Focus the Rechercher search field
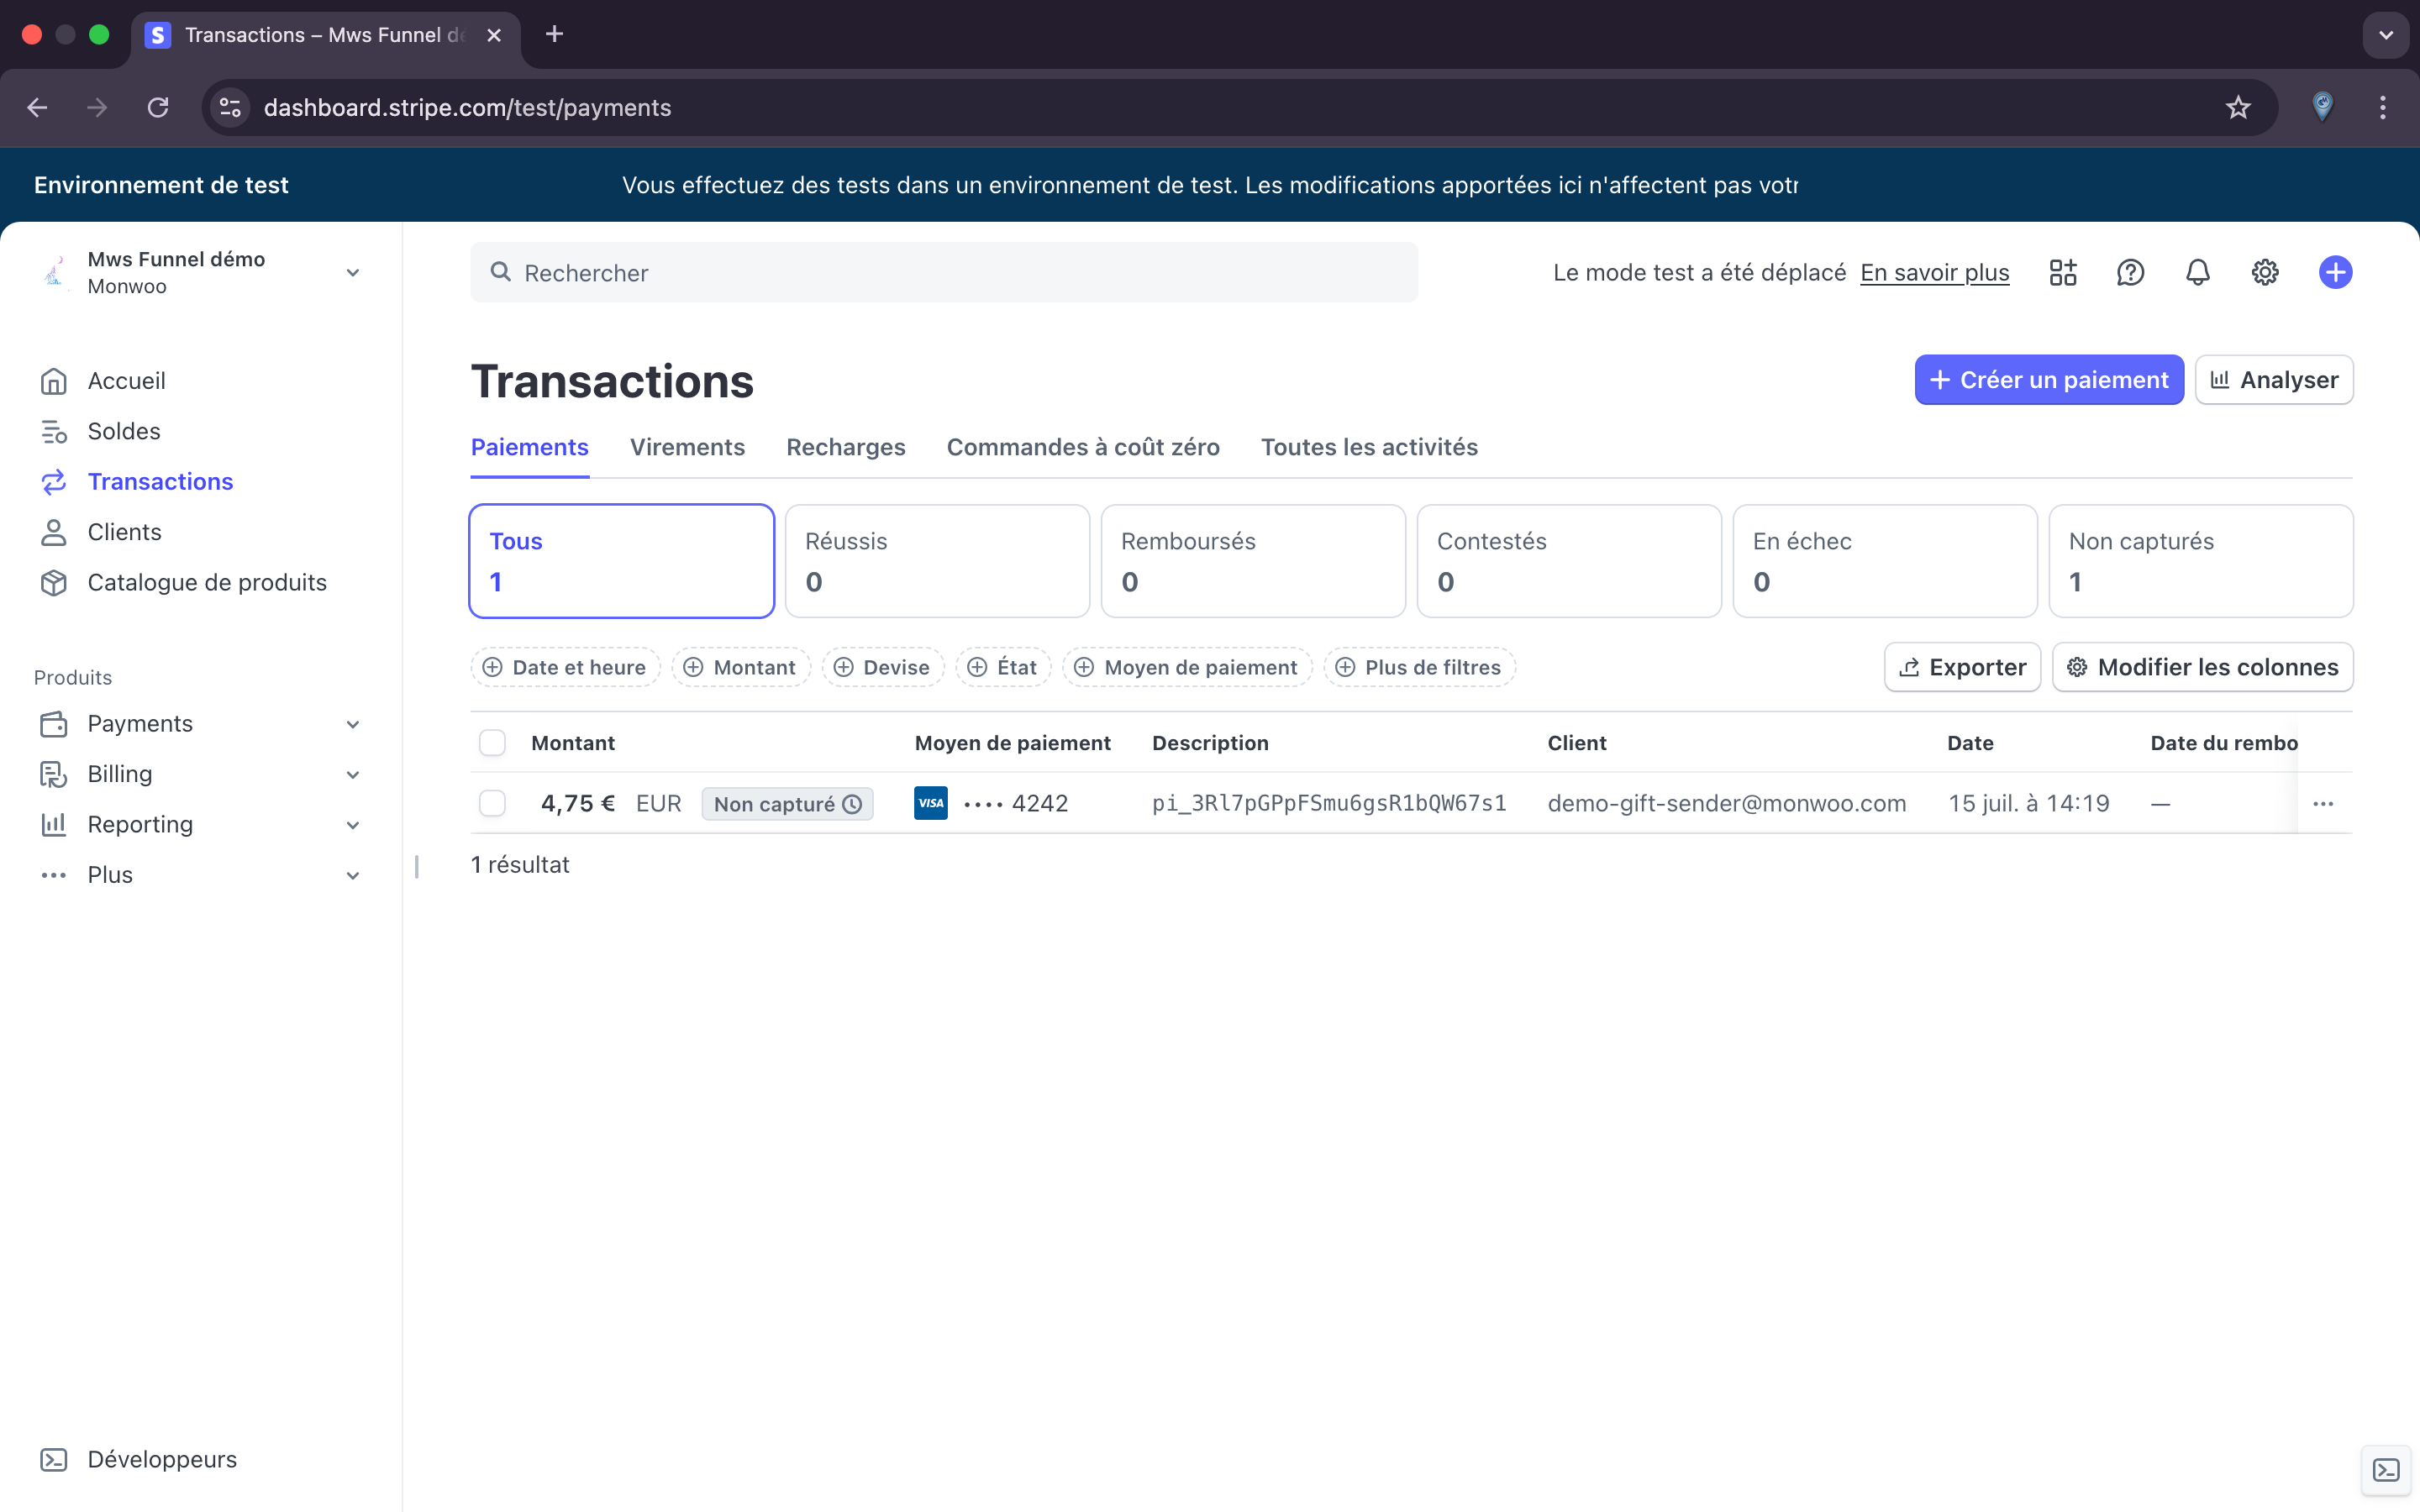Image resolution: width=2420 pixels, height=1512 pixels. tap(943, 272)
